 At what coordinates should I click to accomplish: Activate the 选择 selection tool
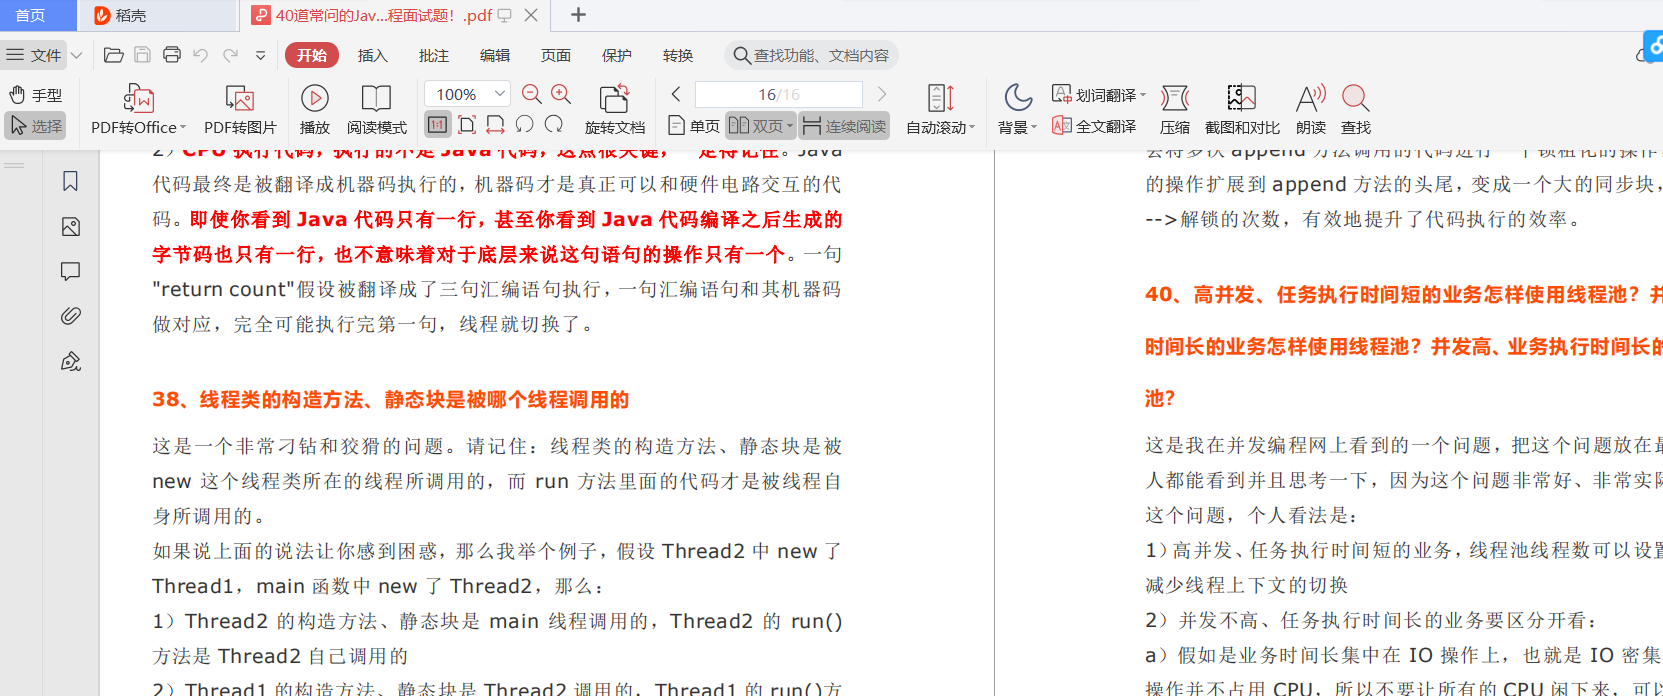pos(36,126)
